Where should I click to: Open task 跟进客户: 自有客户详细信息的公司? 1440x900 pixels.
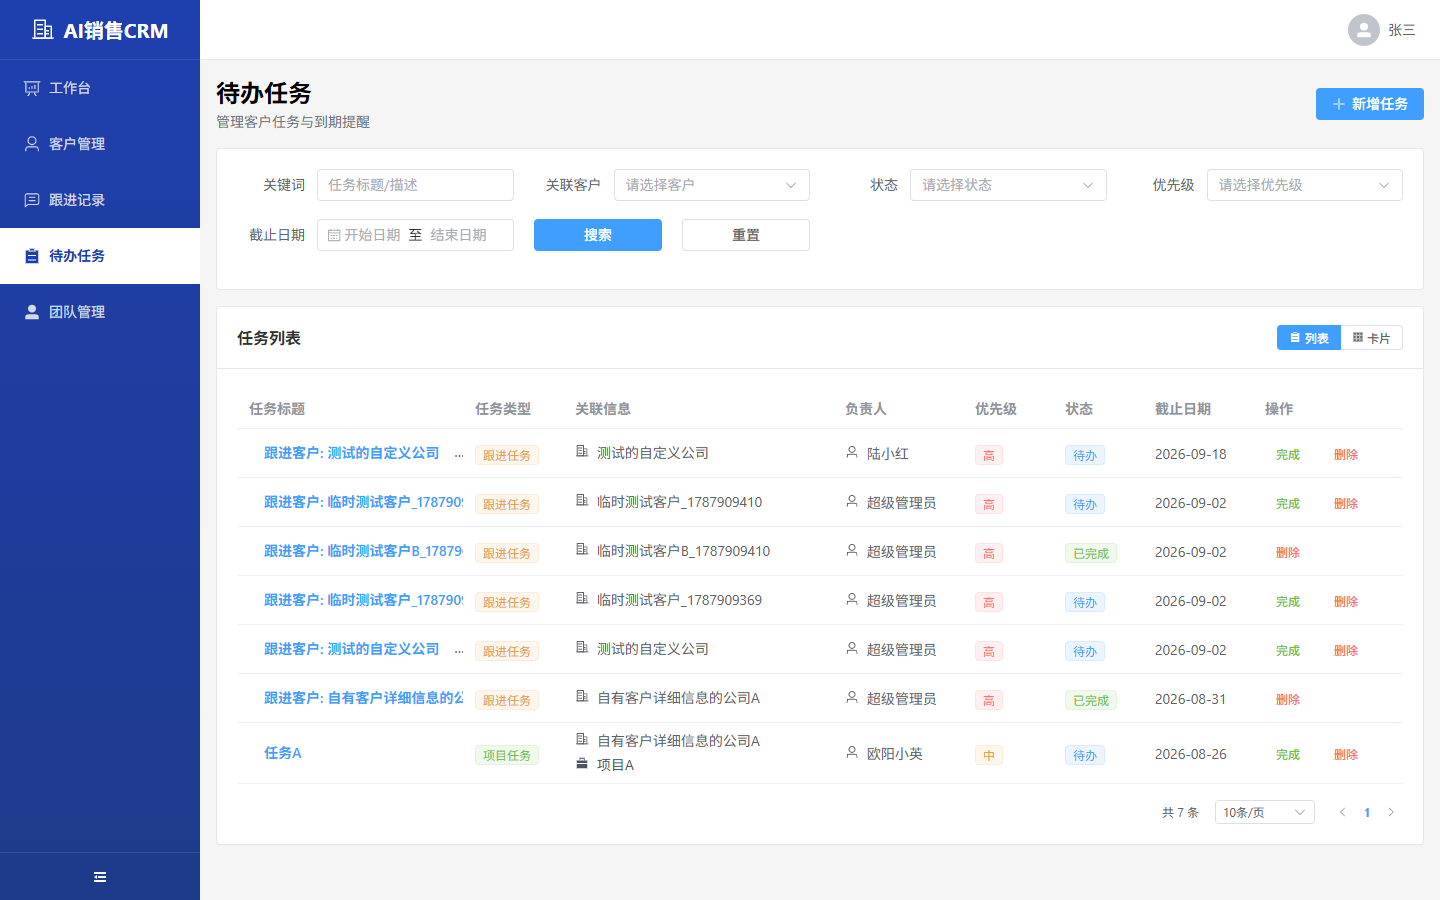pos(363,698)
